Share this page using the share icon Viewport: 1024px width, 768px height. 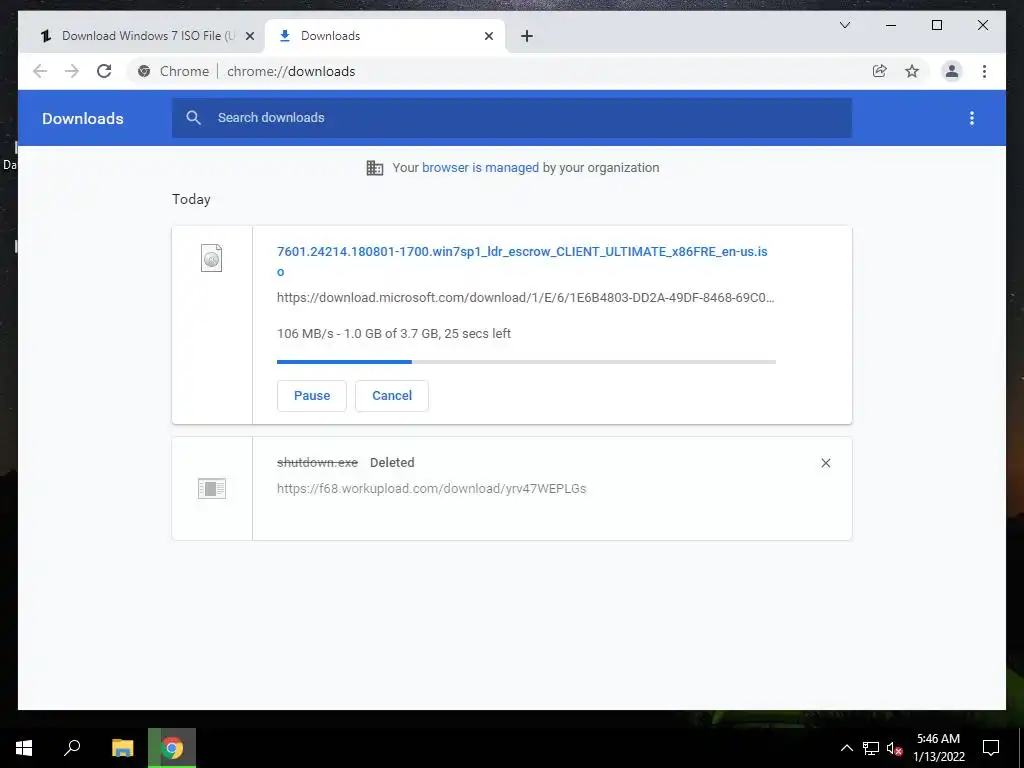tap(880, 71)
